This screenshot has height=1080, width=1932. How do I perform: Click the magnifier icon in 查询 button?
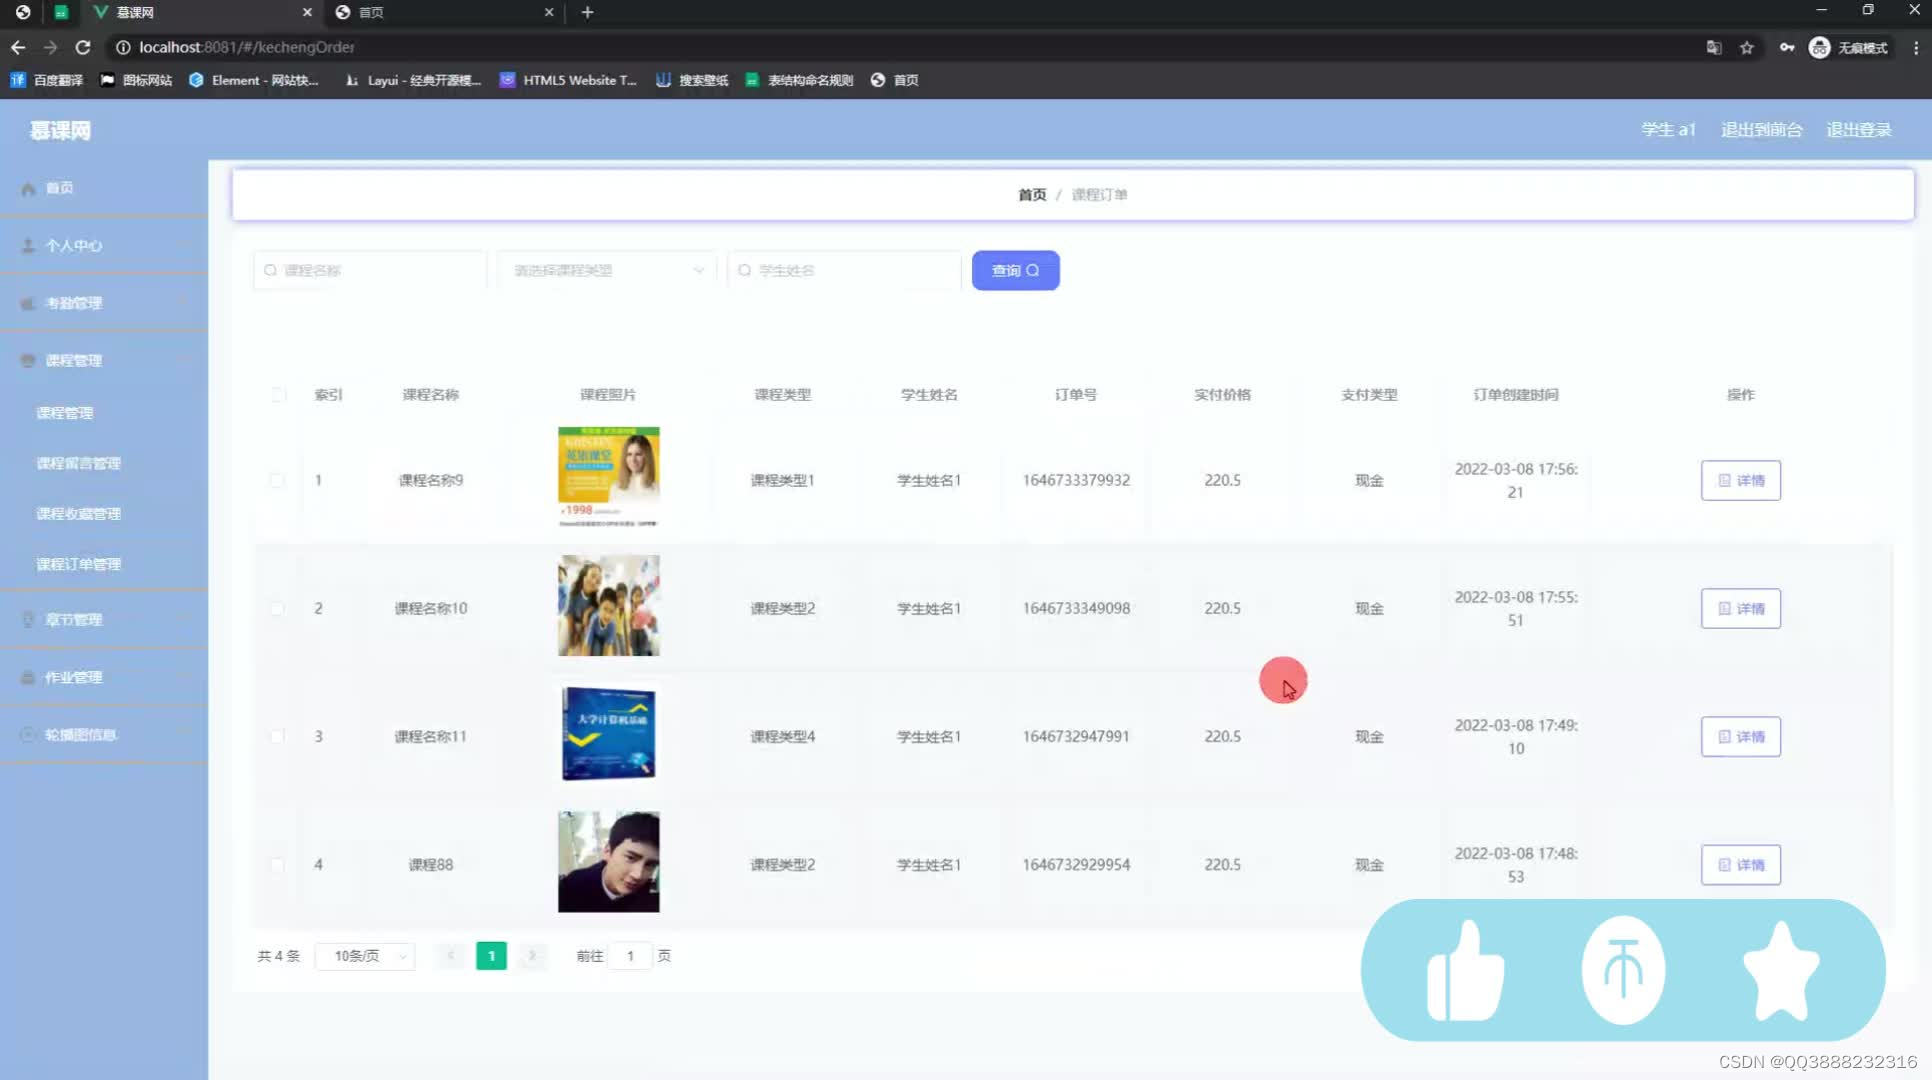[1036, 270]
